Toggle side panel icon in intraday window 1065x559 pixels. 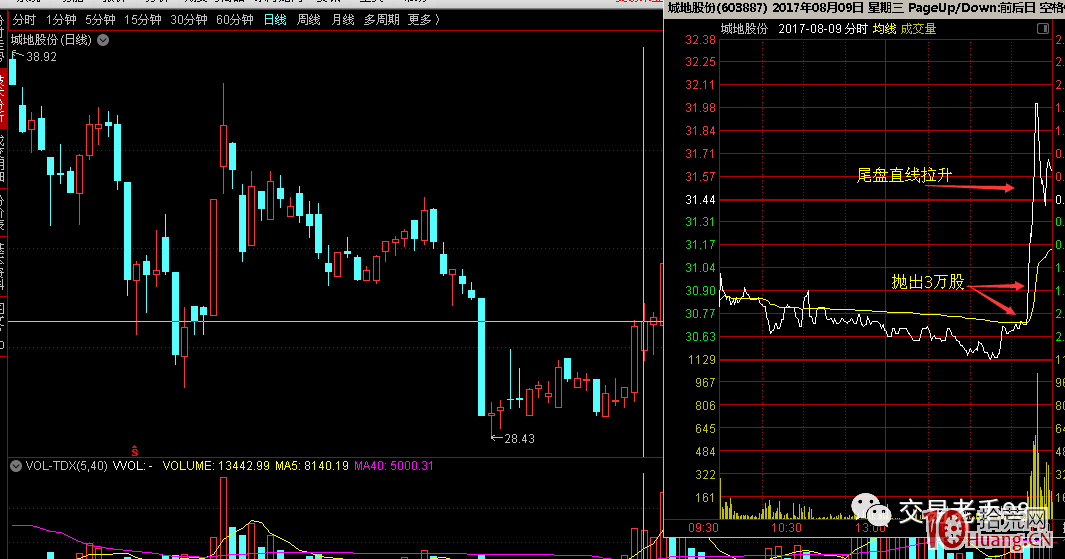(1043, 29)
